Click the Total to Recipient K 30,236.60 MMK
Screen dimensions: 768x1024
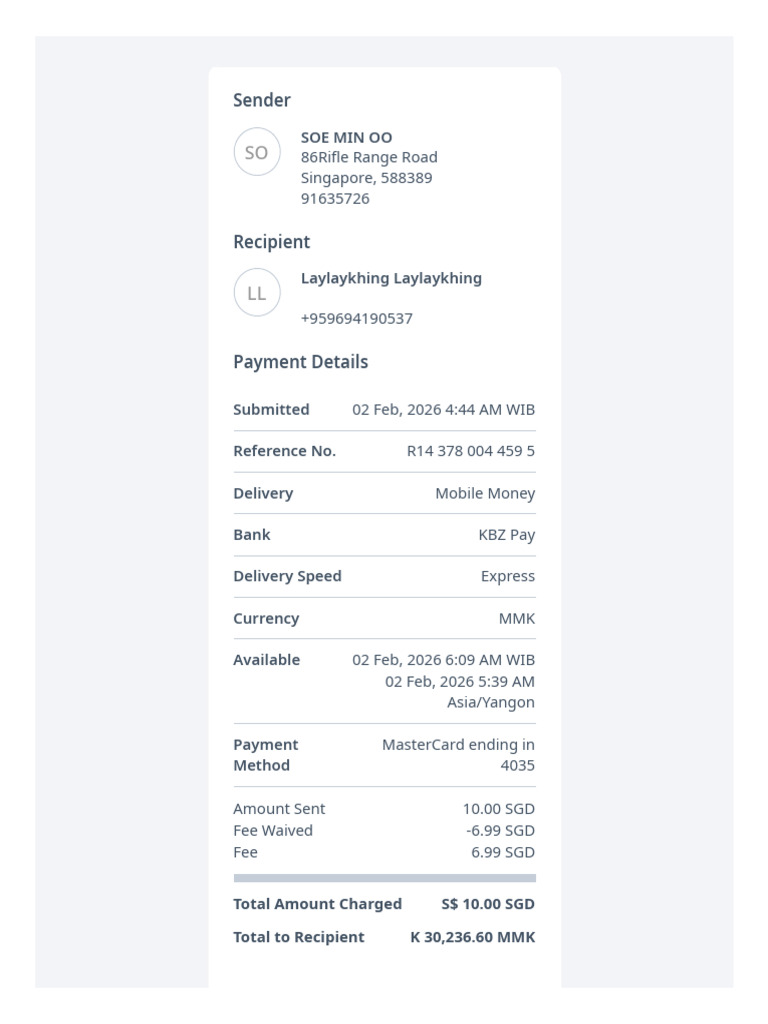[x=473, y=937]
